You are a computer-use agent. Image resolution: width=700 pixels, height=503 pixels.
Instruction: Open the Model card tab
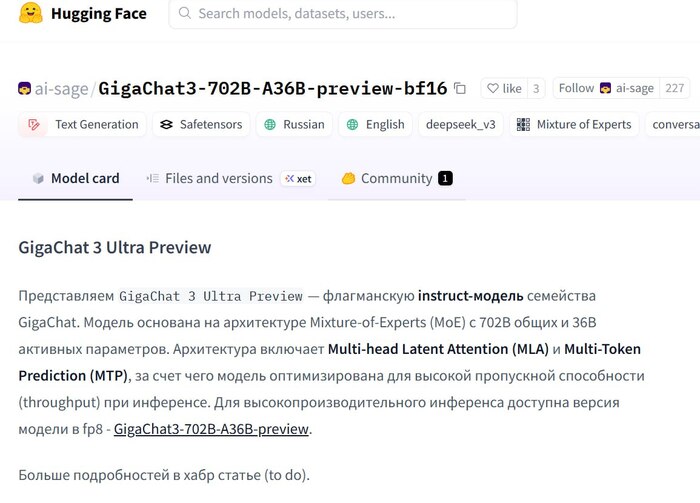pos(76,179)
